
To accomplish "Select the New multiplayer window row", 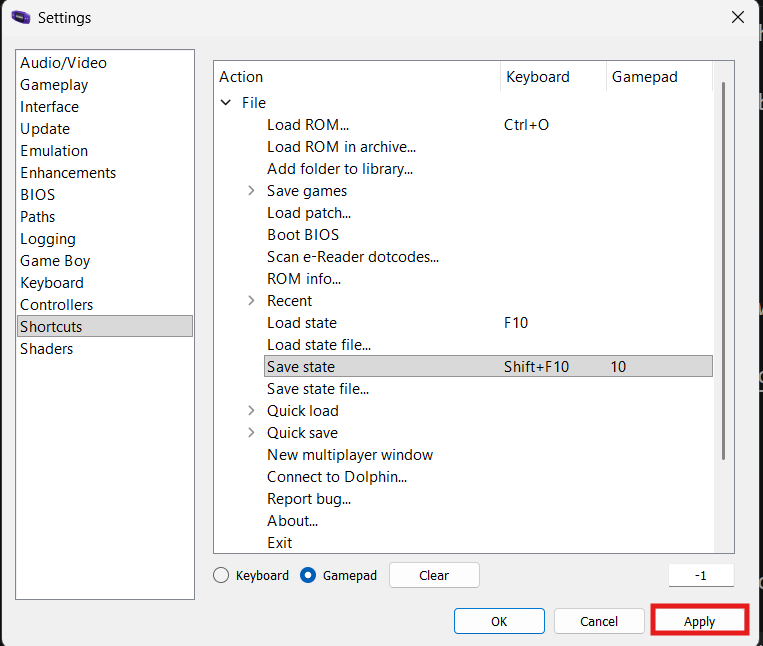I will click(488, 454).
